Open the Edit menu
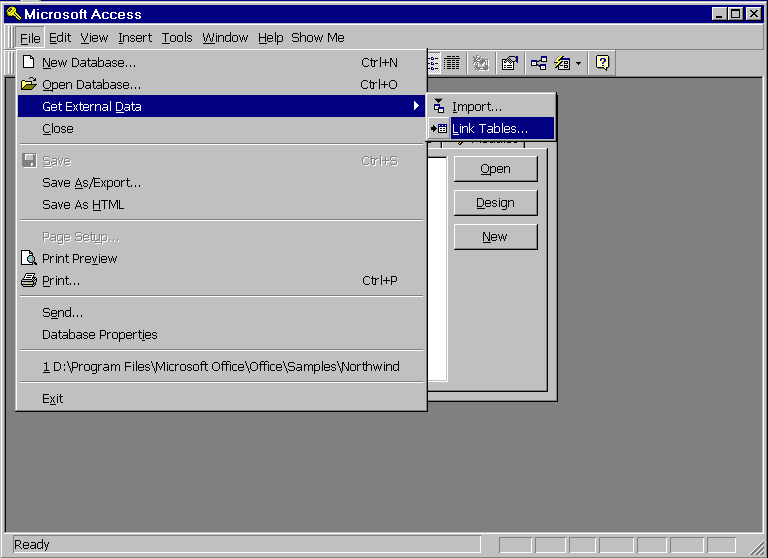 pos(60,38)
